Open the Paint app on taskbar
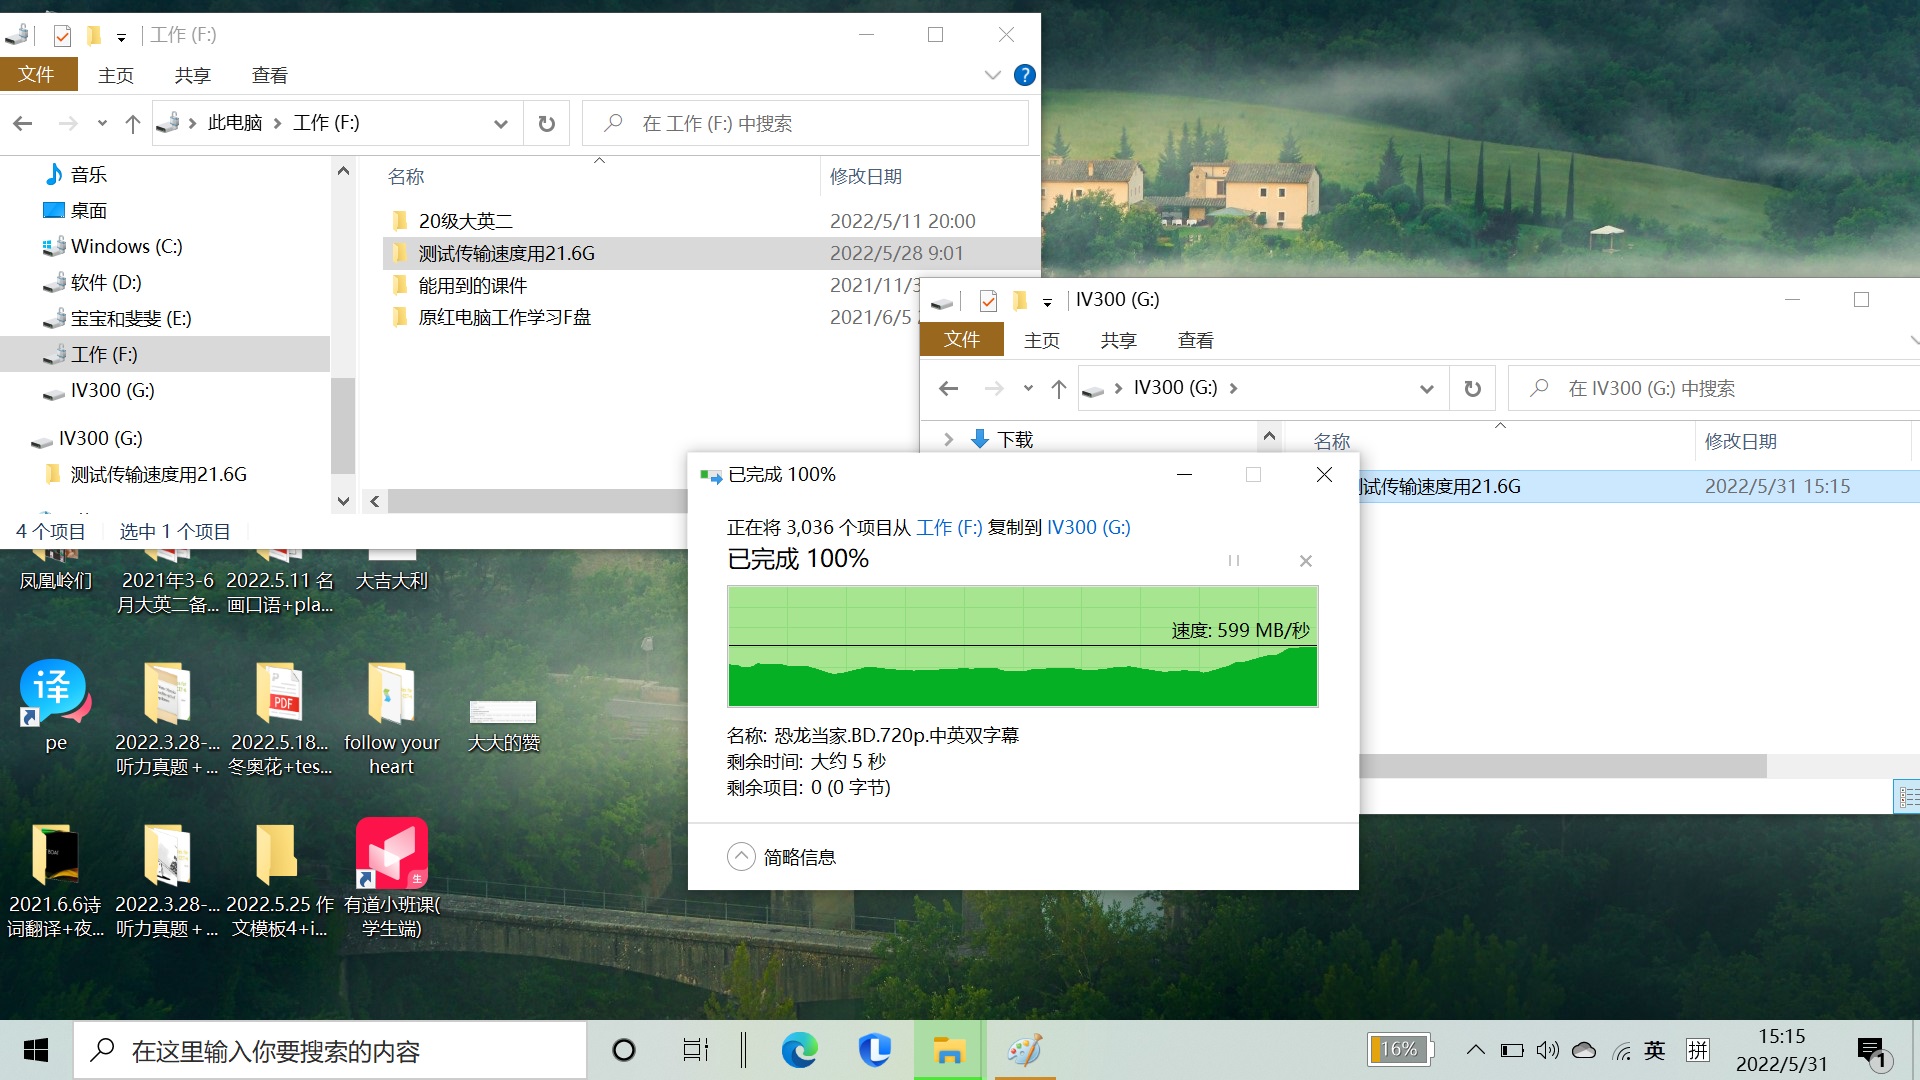The height and width of the screenshot is (1080, 1920). click(1025, 1050)
